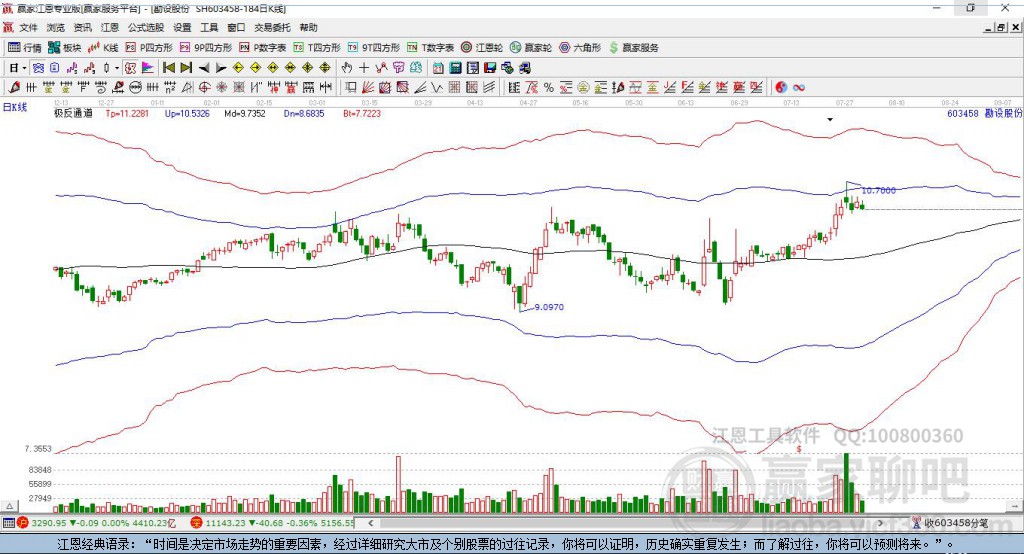1024x554 pixels.
Task: Open the 9P四方形 tool
Action: (x=206, y=48)
